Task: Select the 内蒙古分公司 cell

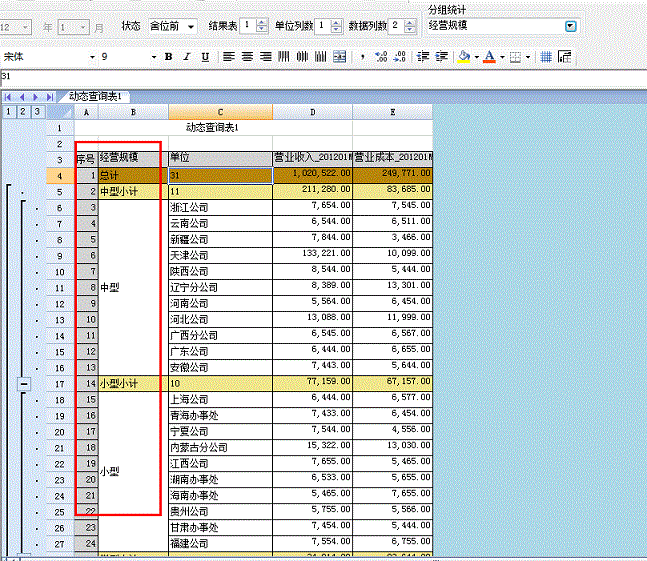Action: point(220,448)
